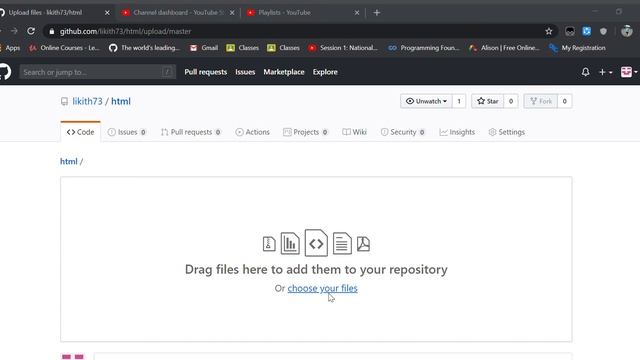
Task: Open the Projects tab
Action: click(x=305, y=132)
